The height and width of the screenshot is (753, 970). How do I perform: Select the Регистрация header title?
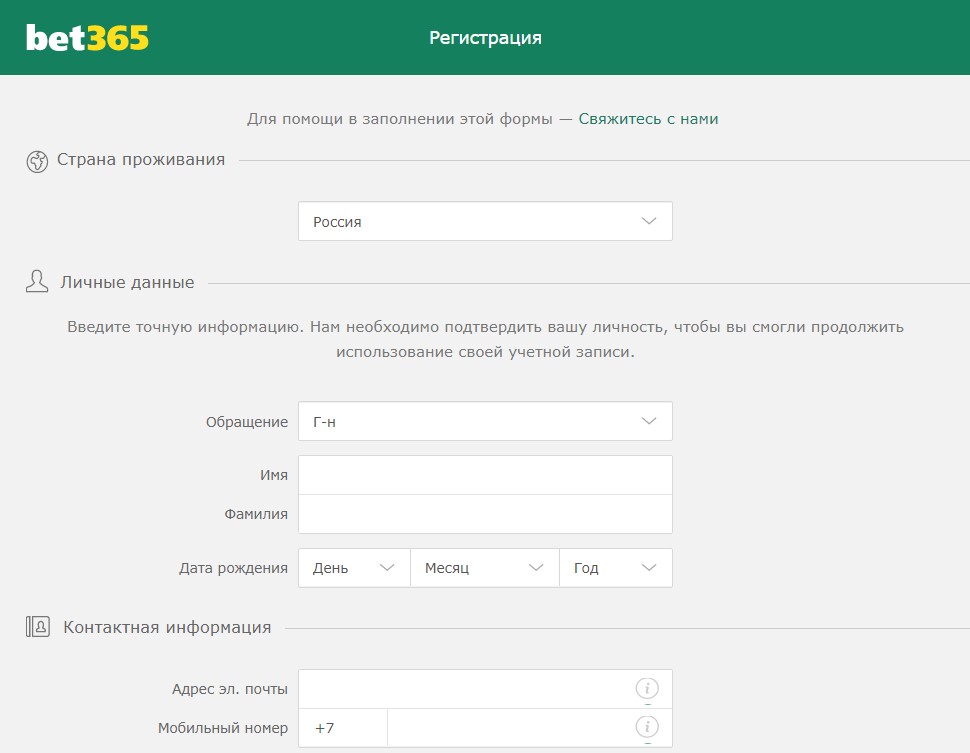pos(485,38)
